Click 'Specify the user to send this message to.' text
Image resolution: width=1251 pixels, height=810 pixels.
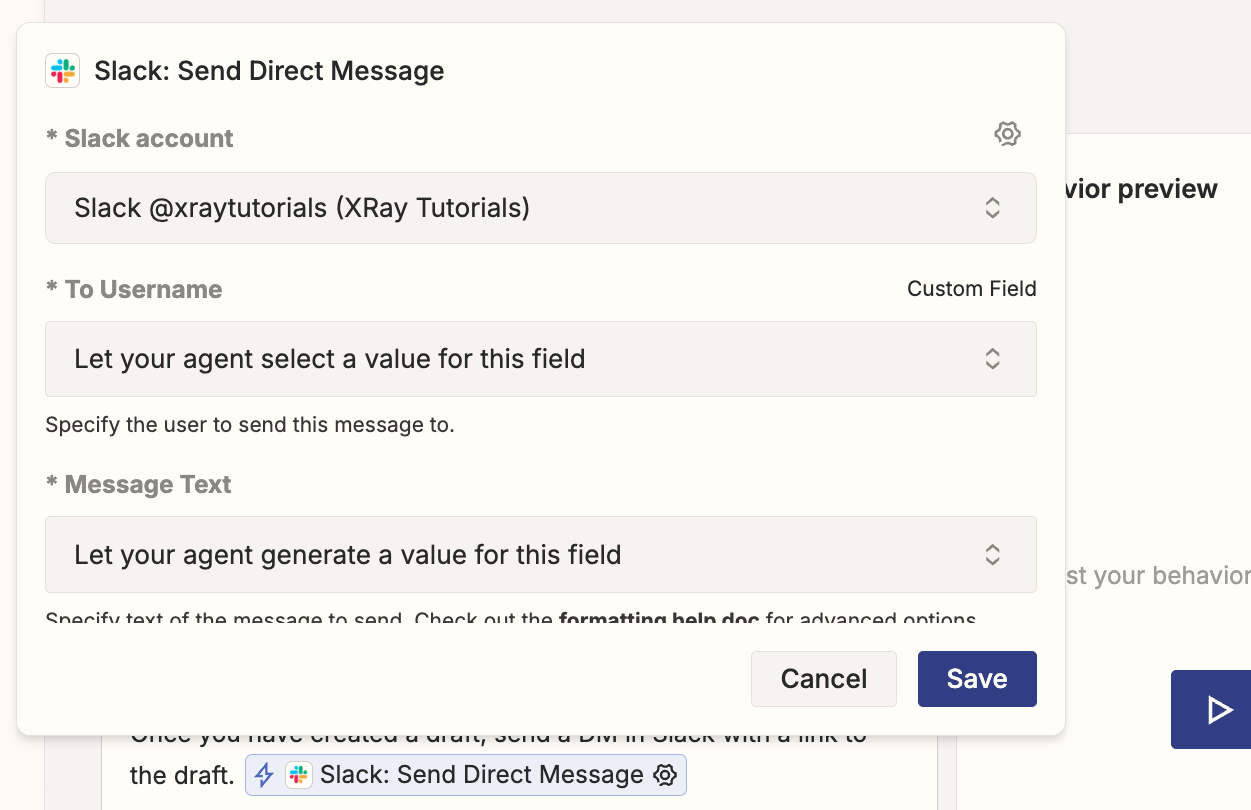coord(250,425)
